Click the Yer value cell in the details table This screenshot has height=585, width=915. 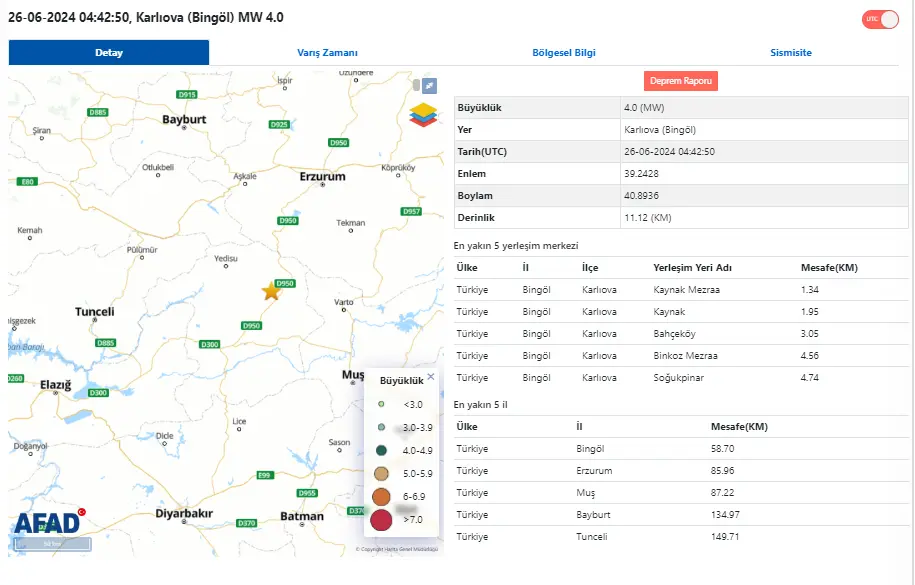764,130
